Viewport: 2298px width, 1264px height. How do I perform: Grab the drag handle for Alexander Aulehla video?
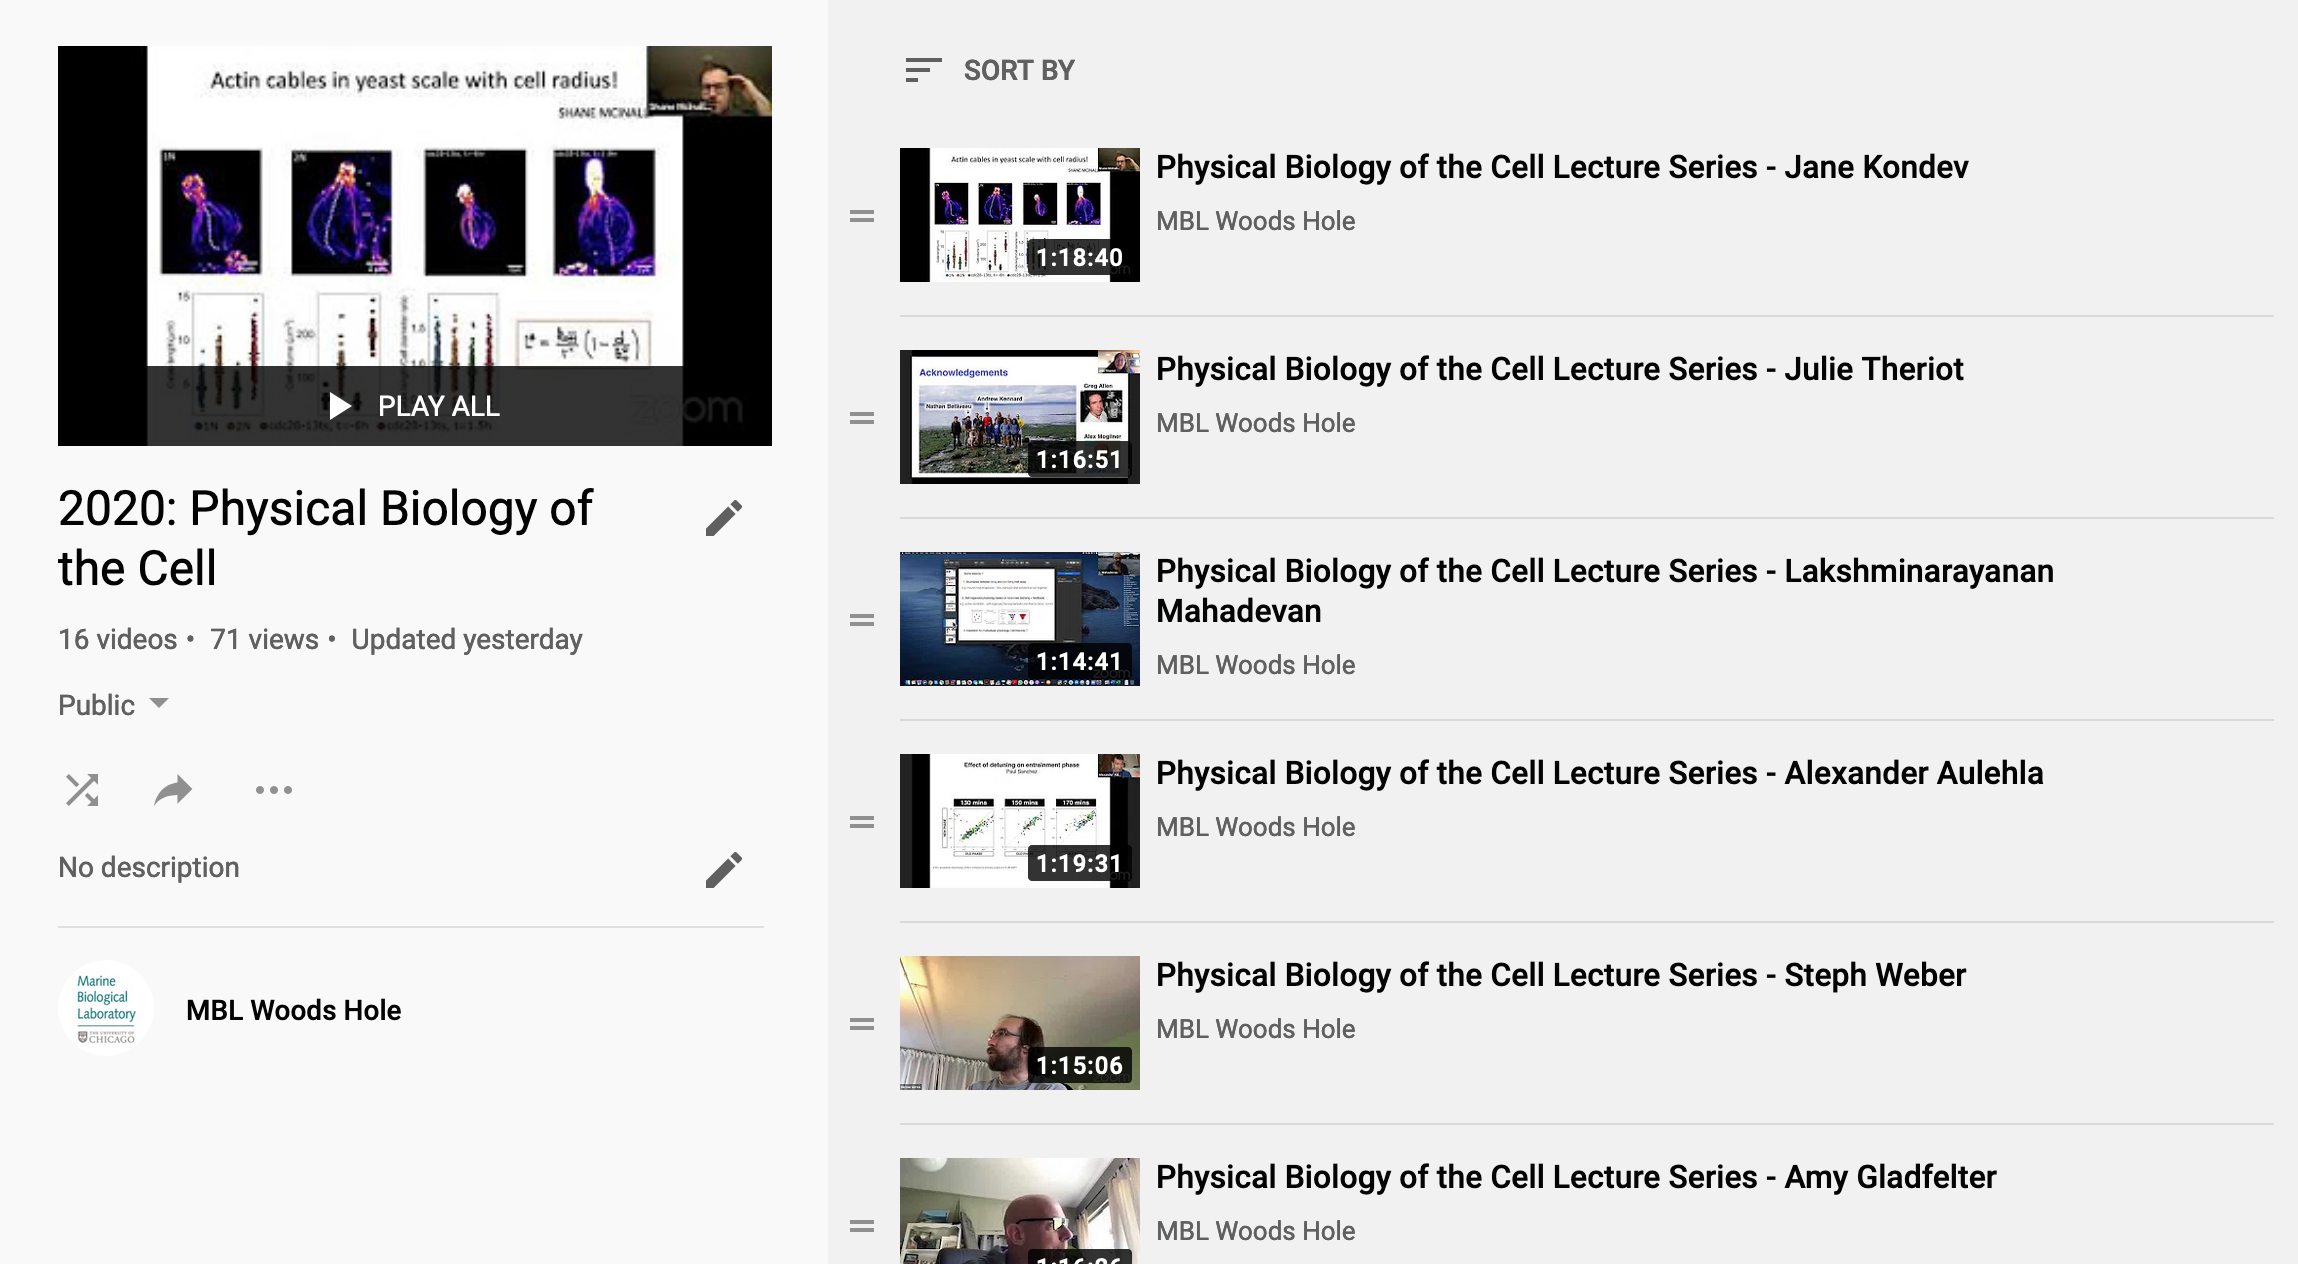862,822
